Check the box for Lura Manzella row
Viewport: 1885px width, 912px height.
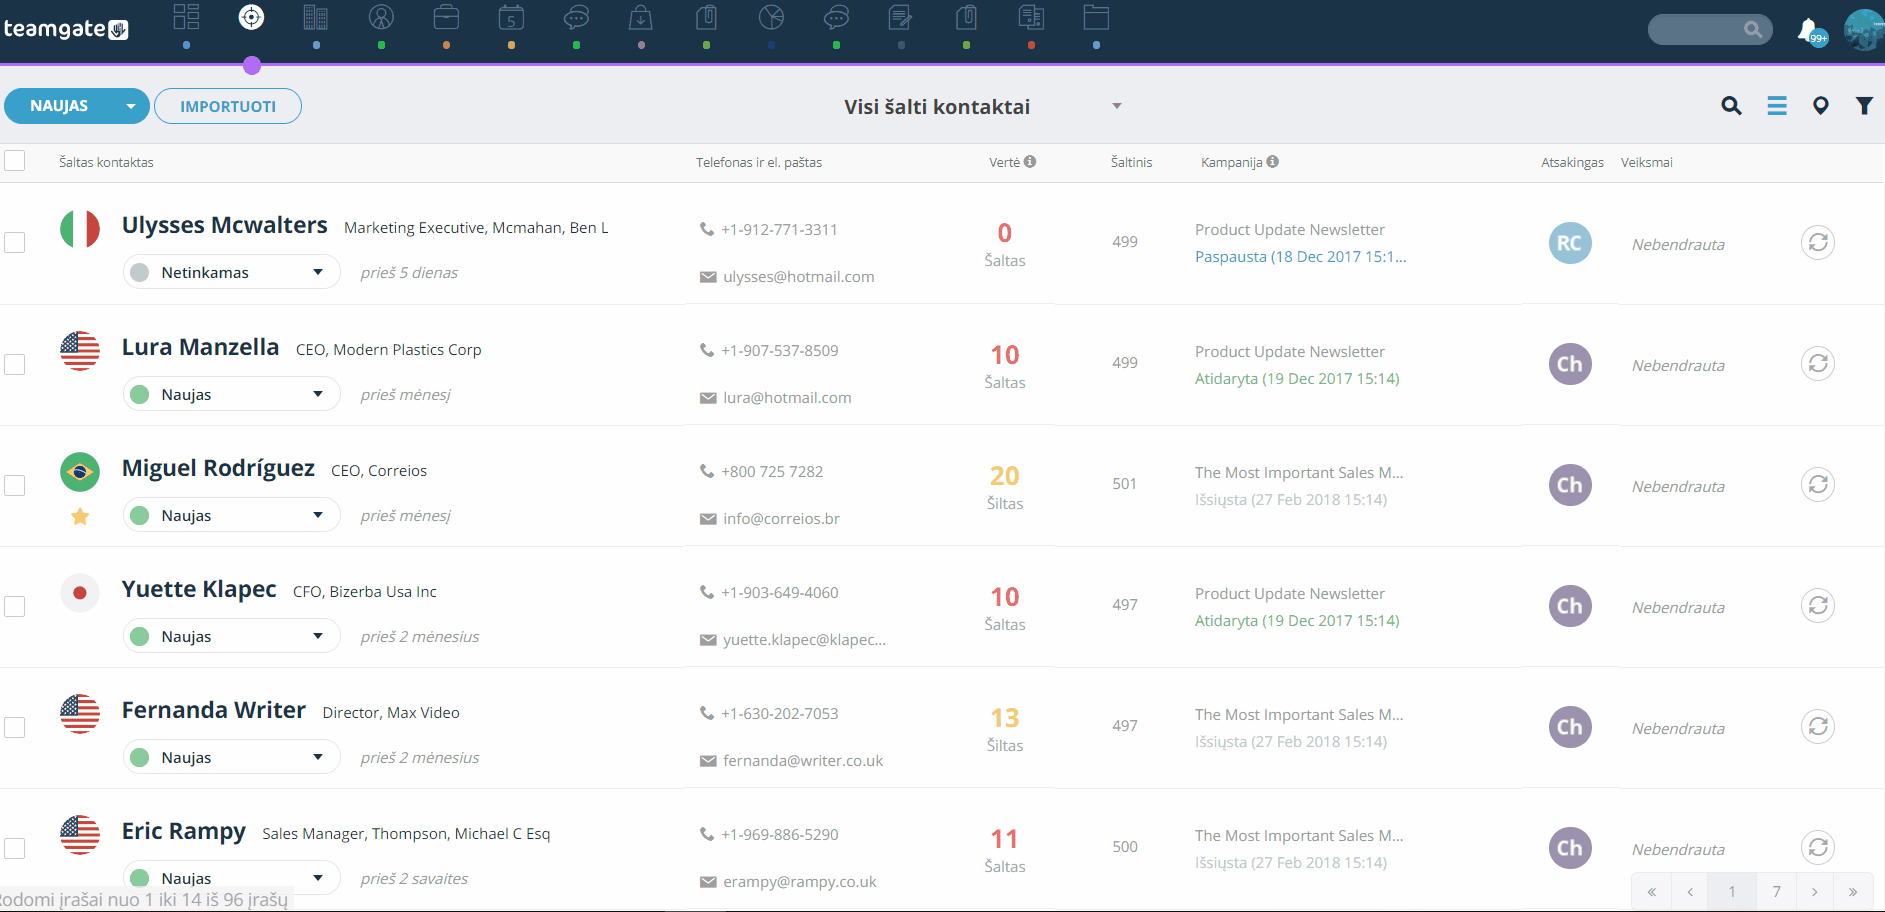tap(15, 364)
